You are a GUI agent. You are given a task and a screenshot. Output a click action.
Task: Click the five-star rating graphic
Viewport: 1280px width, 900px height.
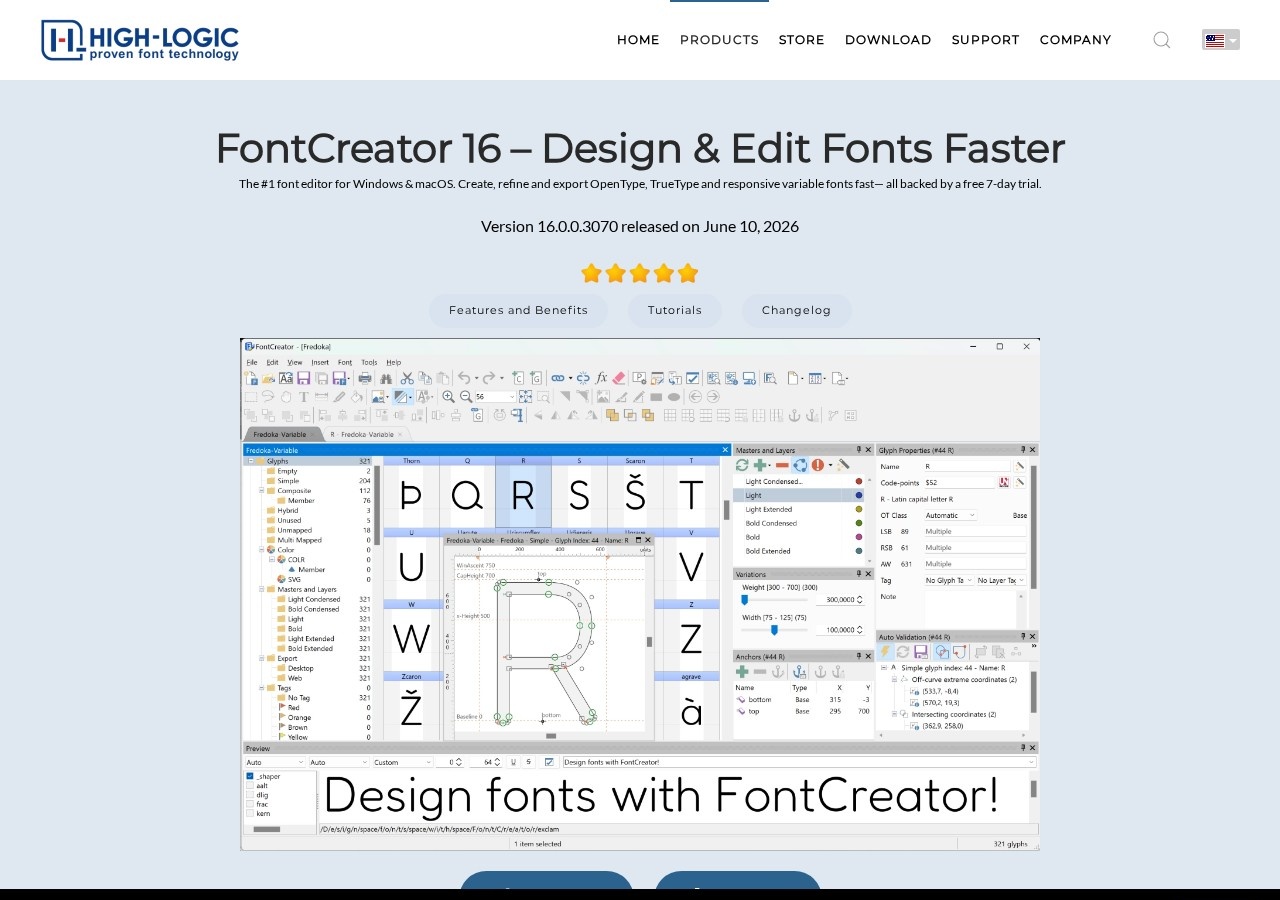(x=640, y=273)
